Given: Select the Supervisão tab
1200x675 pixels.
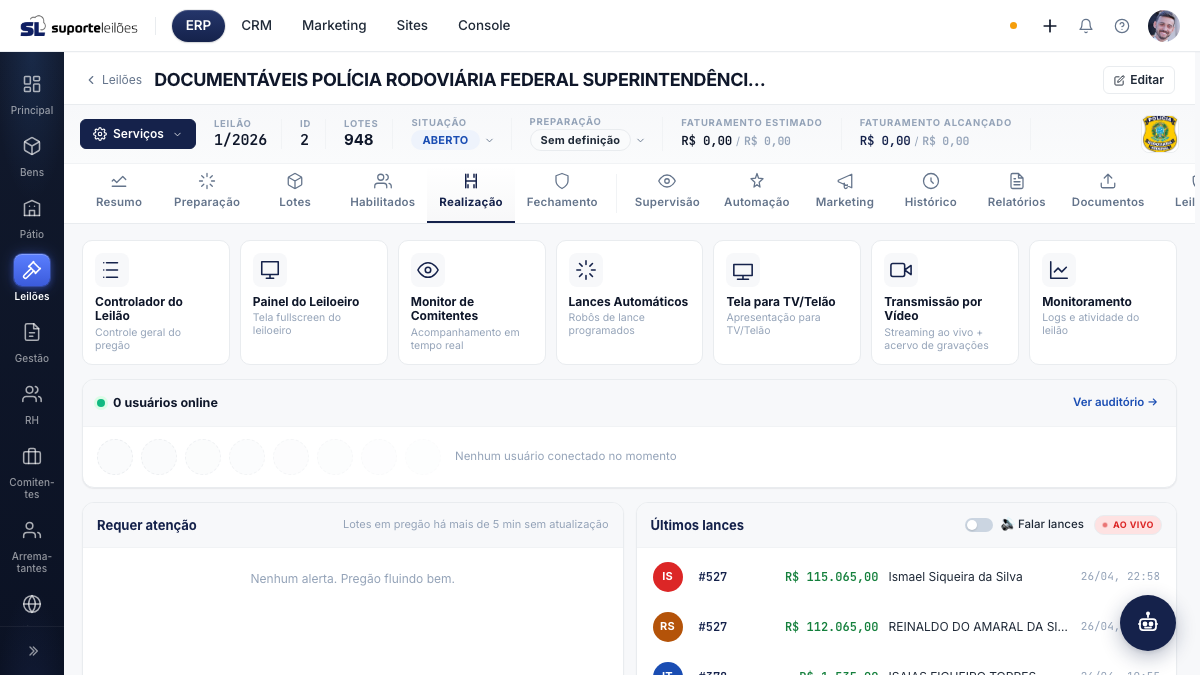Looking at the screenshot, I should pyautogui.click(x=667, y=191).
